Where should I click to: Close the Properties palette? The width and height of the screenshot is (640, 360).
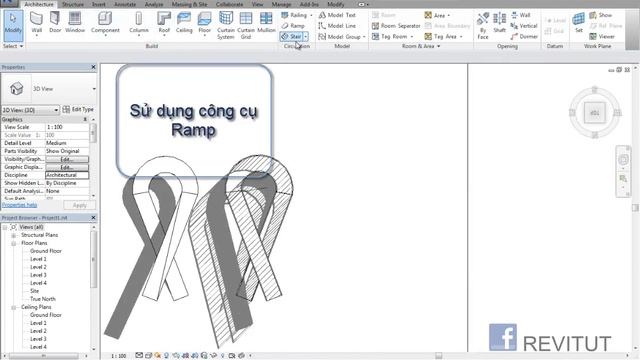(93, 67)
